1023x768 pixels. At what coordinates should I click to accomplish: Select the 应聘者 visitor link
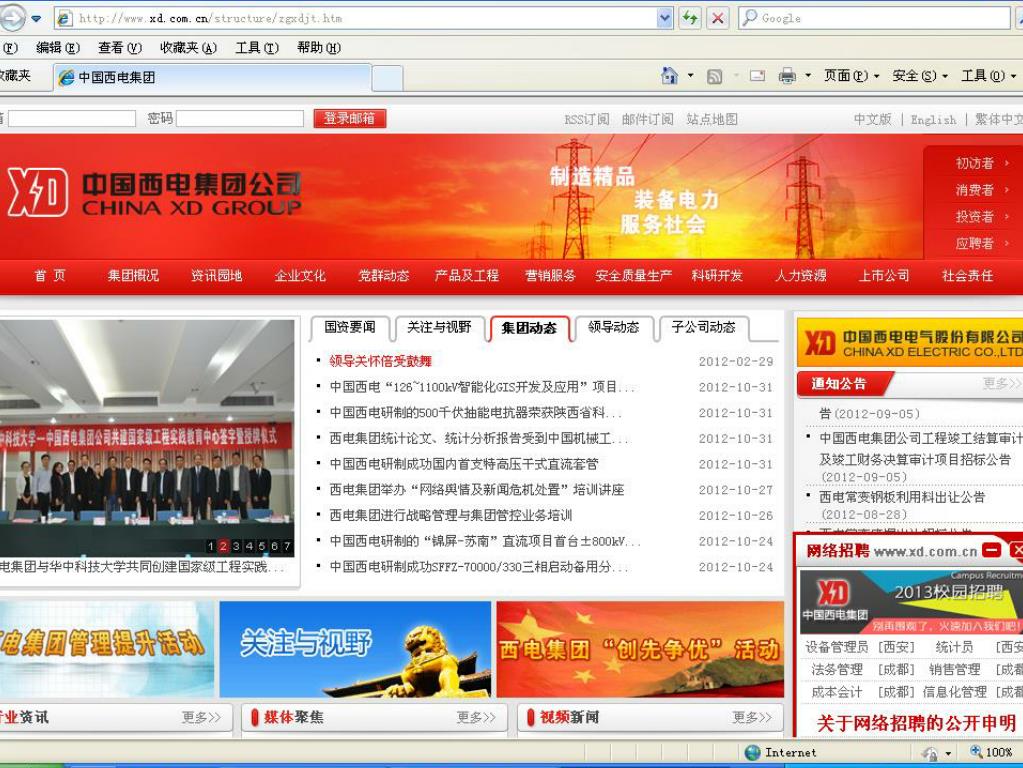click(x=975, y=243)
